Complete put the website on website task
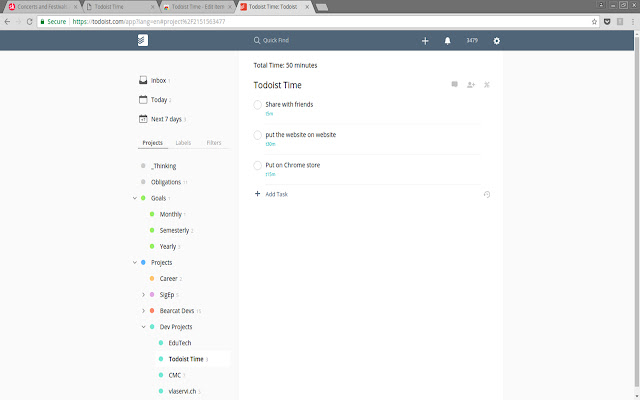 pyautogui.click(x=258, y=135)
